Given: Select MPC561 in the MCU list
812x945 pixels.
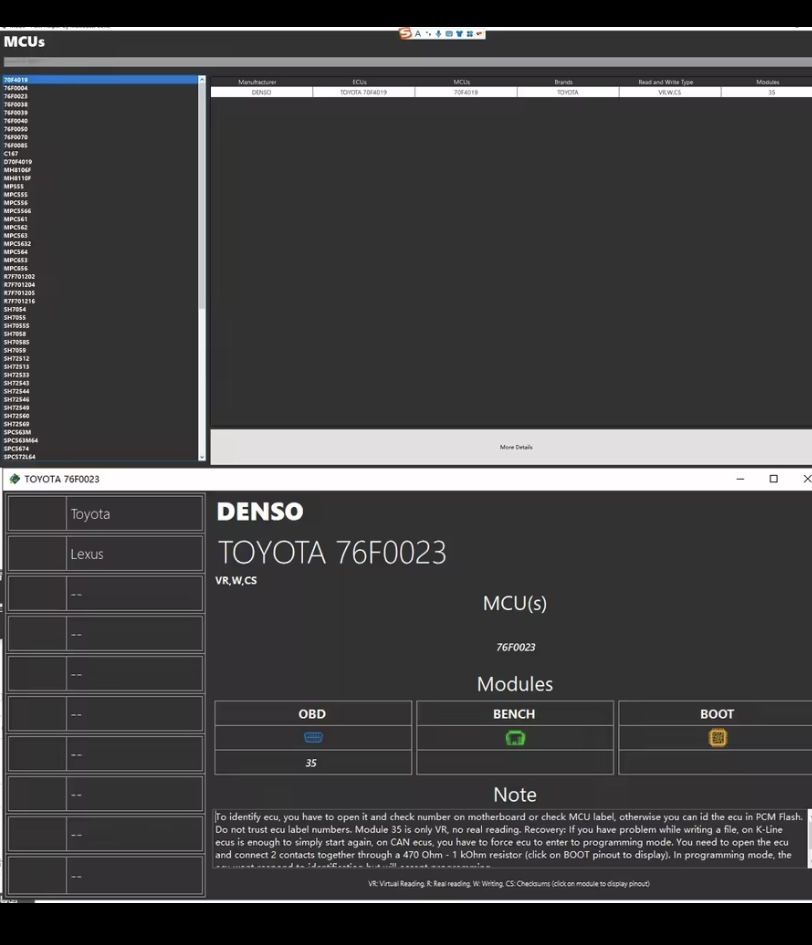Looking at the screenshot, I should pyautogui.click(x=16, y=219).
